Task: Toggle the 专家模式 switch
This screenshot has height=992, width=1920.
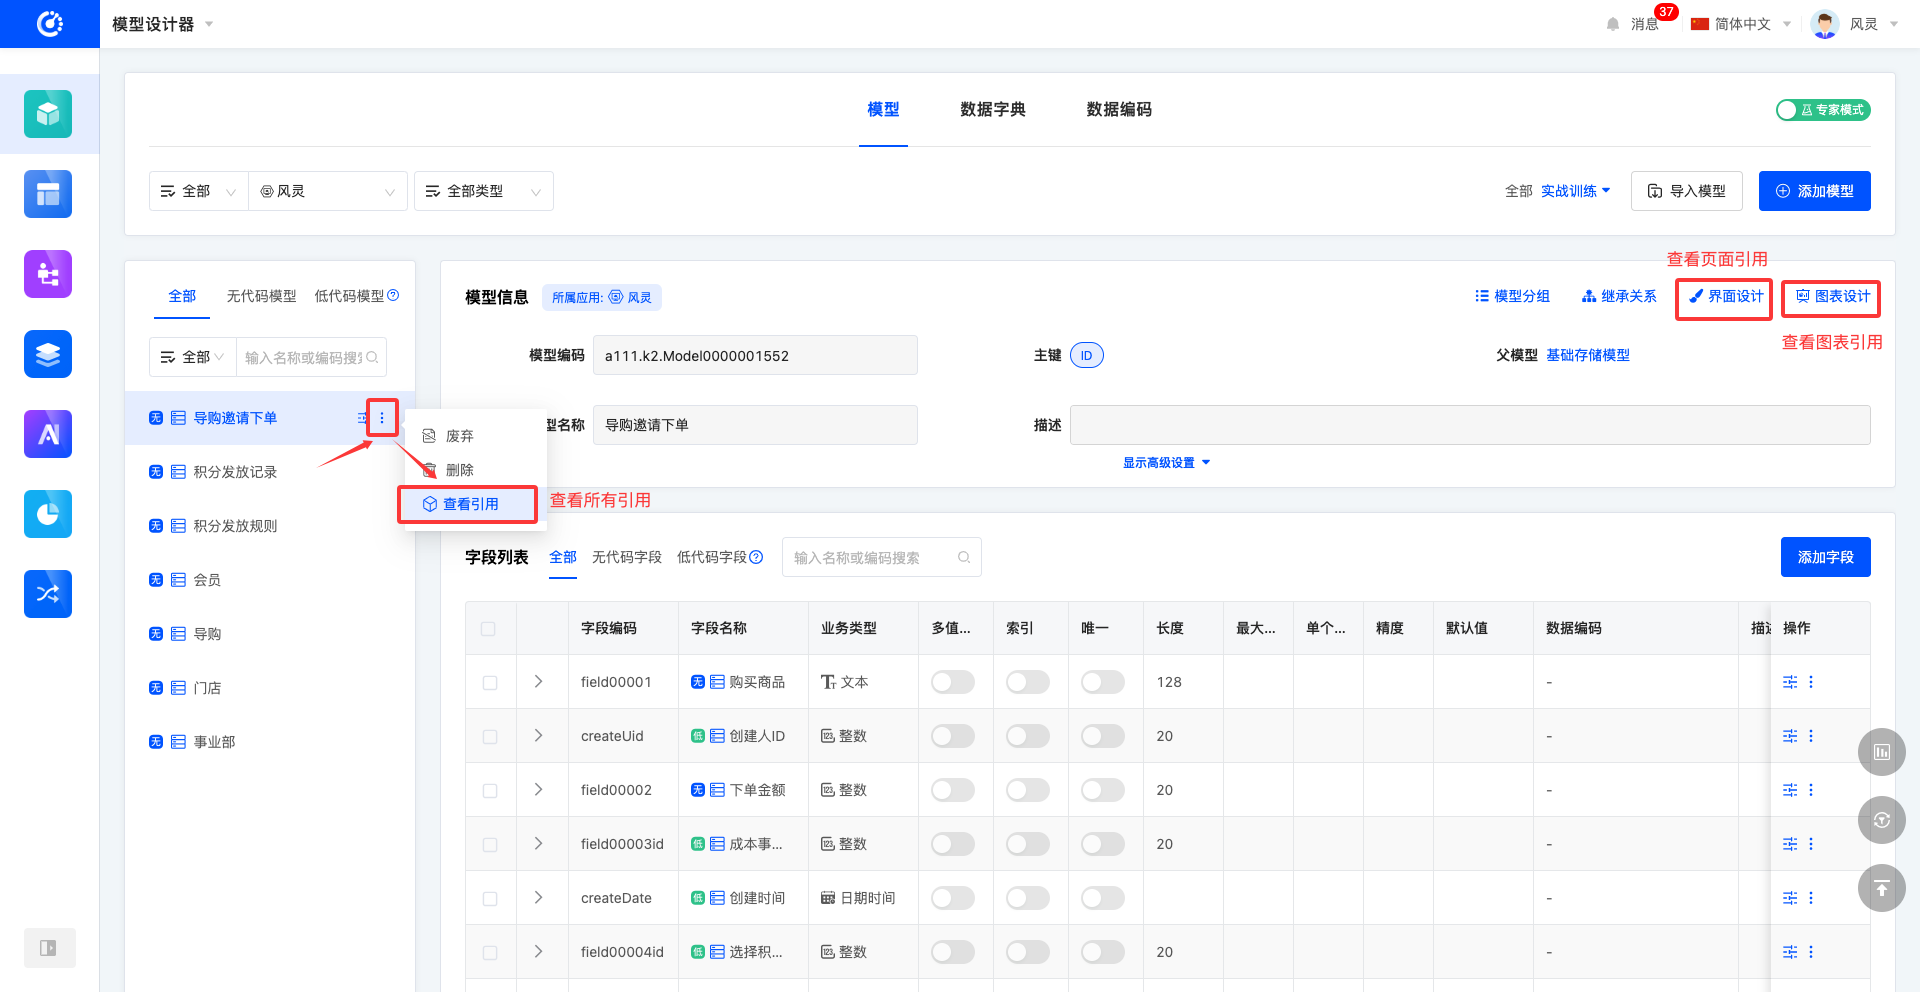Action: (1823, 110)
